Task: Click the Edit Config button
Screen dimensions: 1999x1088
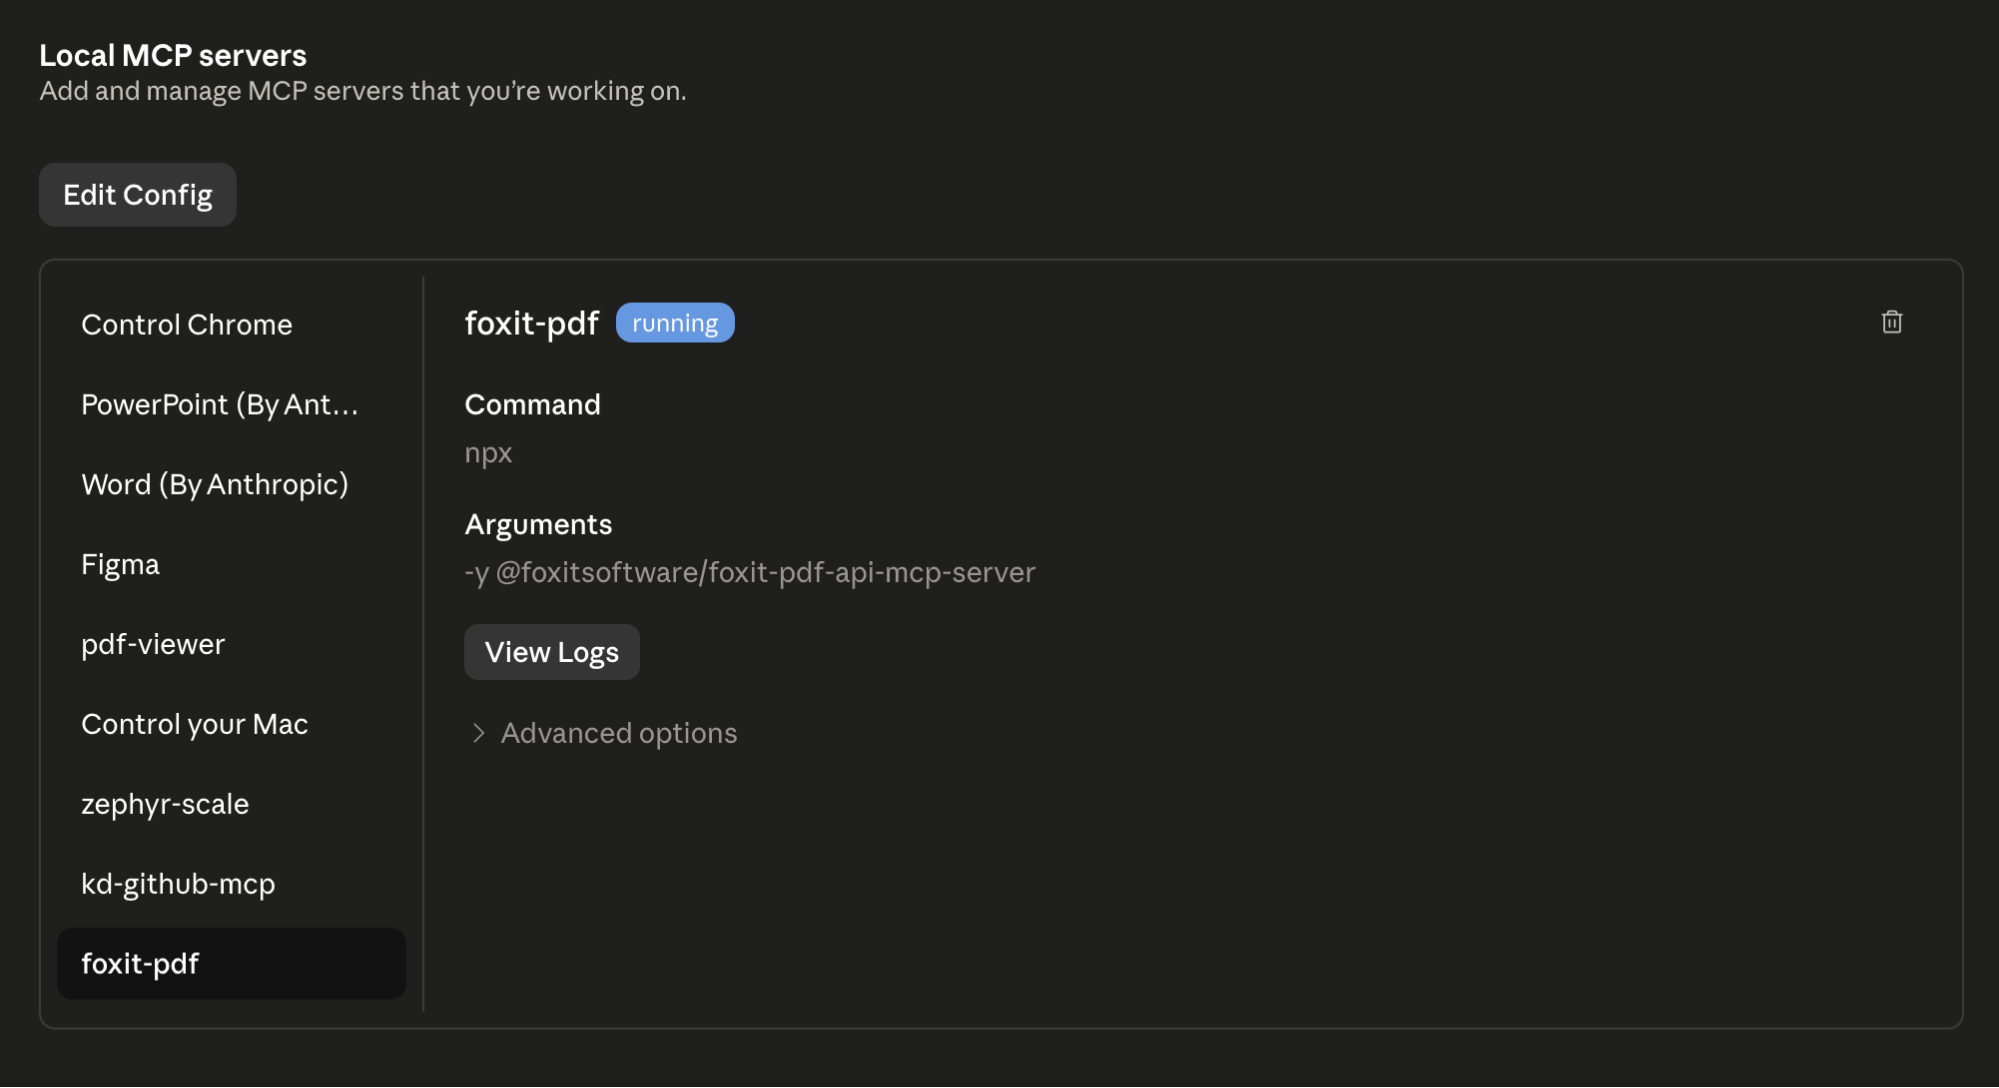Action: pos(138,195)
